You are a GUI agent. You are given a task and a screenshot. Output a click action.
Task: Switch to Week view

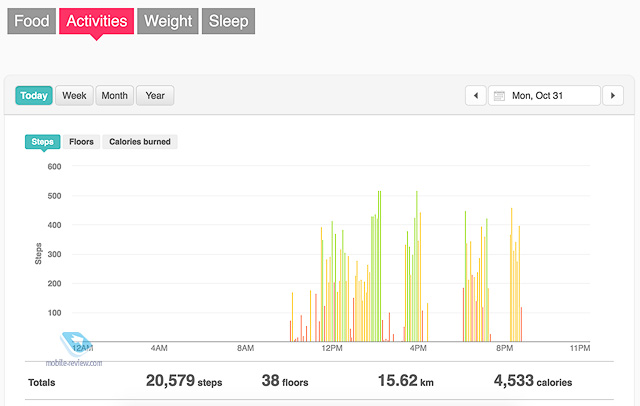tap(74, 95)
